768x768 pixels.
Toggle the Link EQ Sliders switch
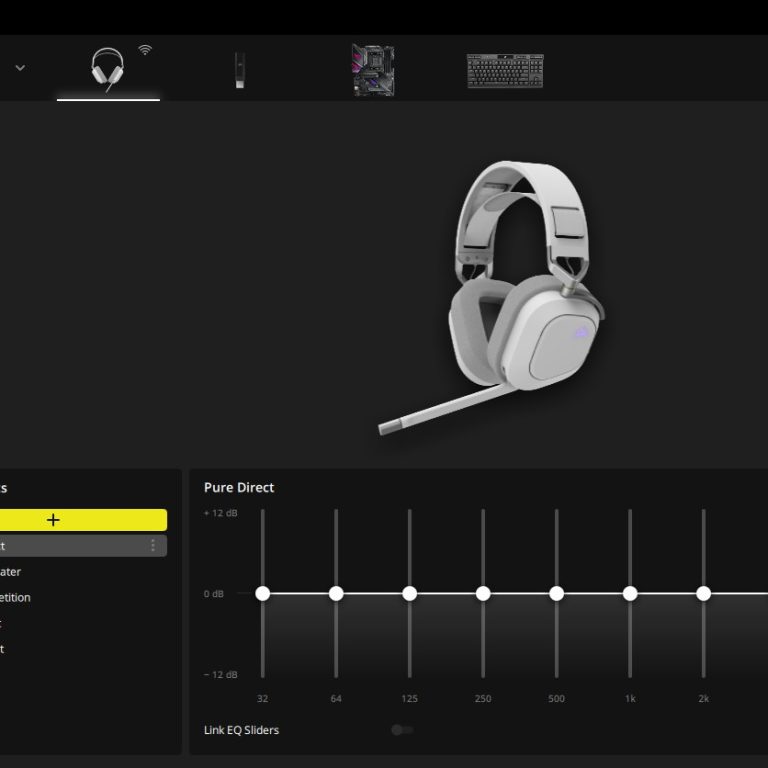coord(402,730)
